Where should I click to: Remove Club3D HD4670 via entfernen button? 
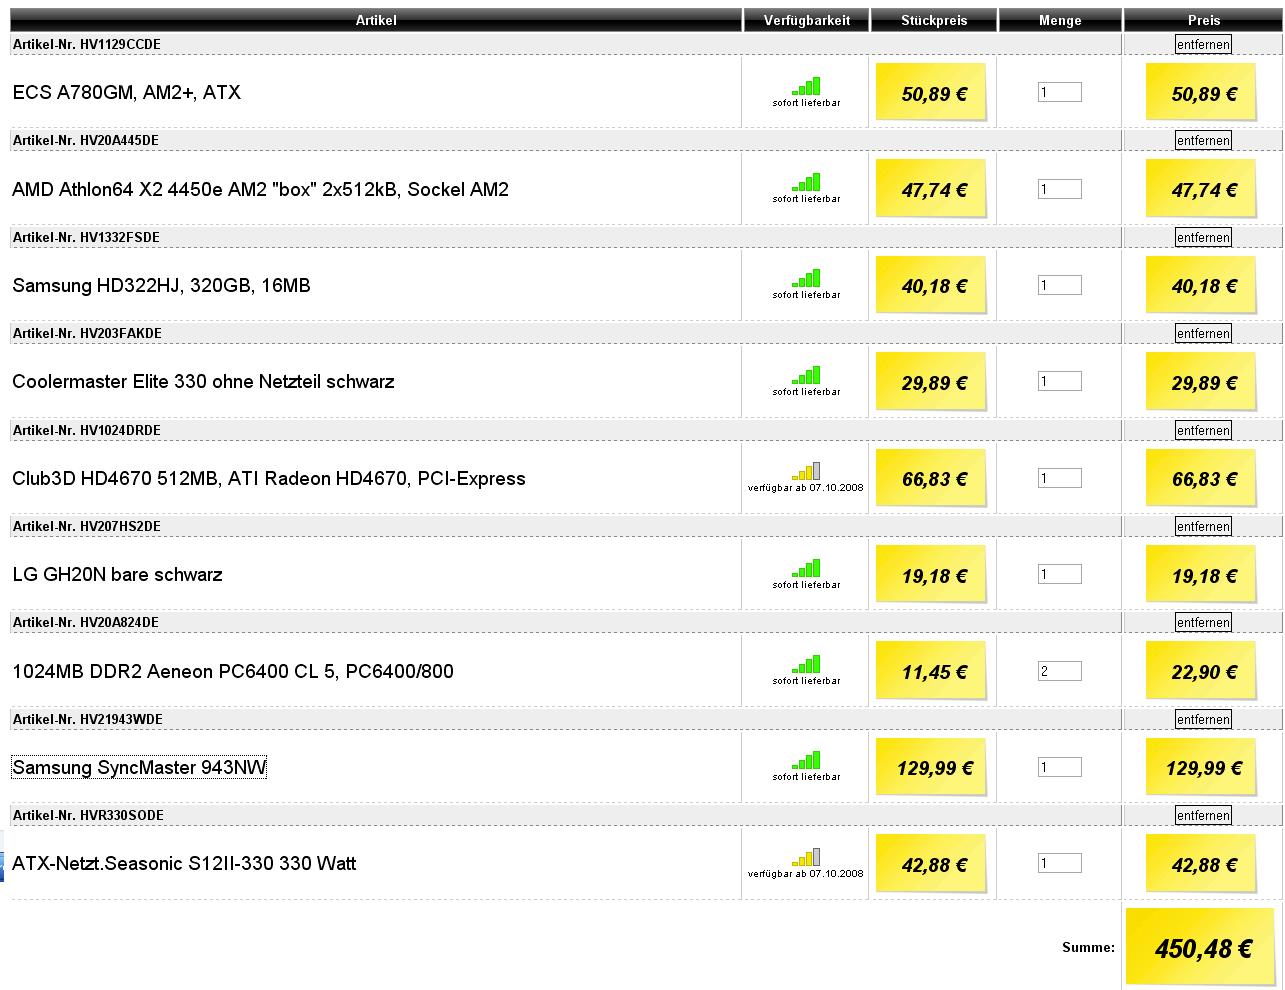(x=1203, y=430)
